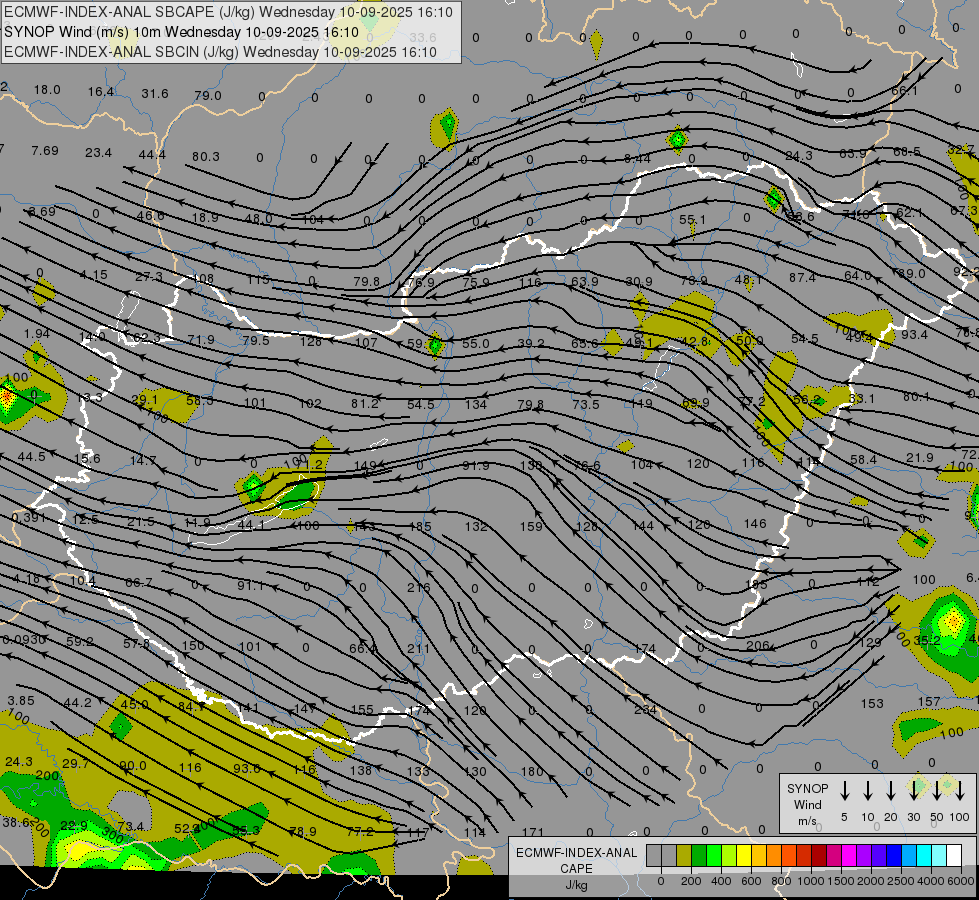Click the 20 m/s wind arrow in legend
Screen dimensions: 979x900
pos(890,790)
